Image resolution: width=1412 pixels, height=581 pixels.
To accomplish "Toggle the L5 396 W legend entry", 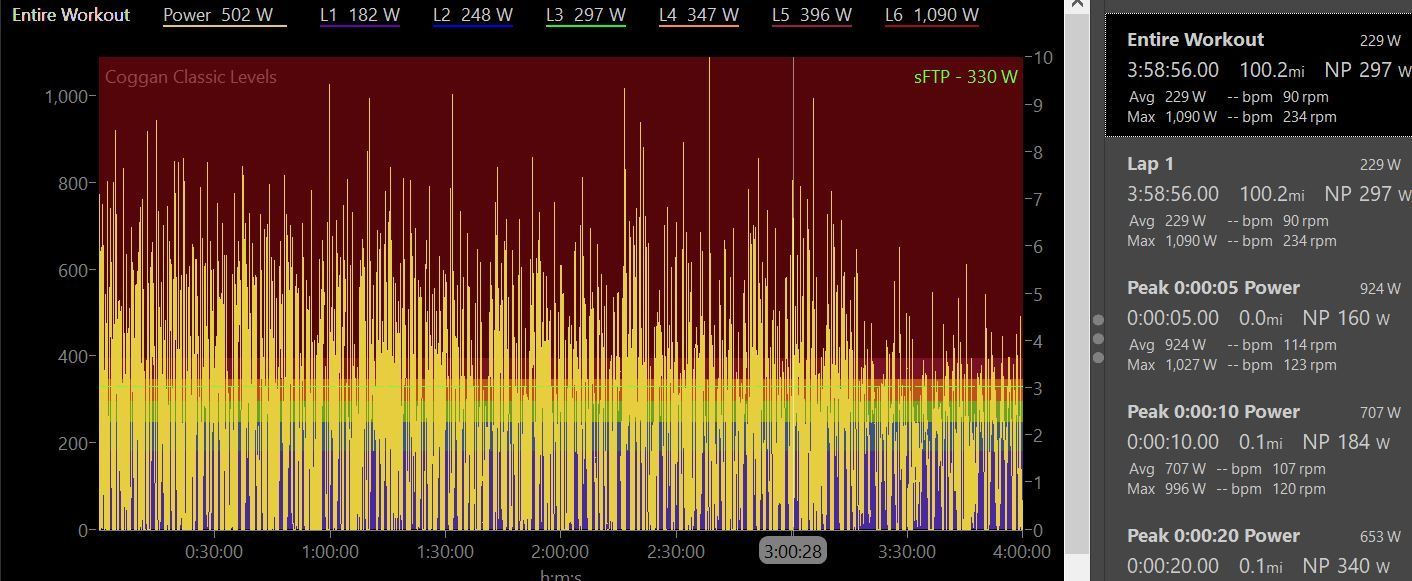I will (x=811, y=15).
